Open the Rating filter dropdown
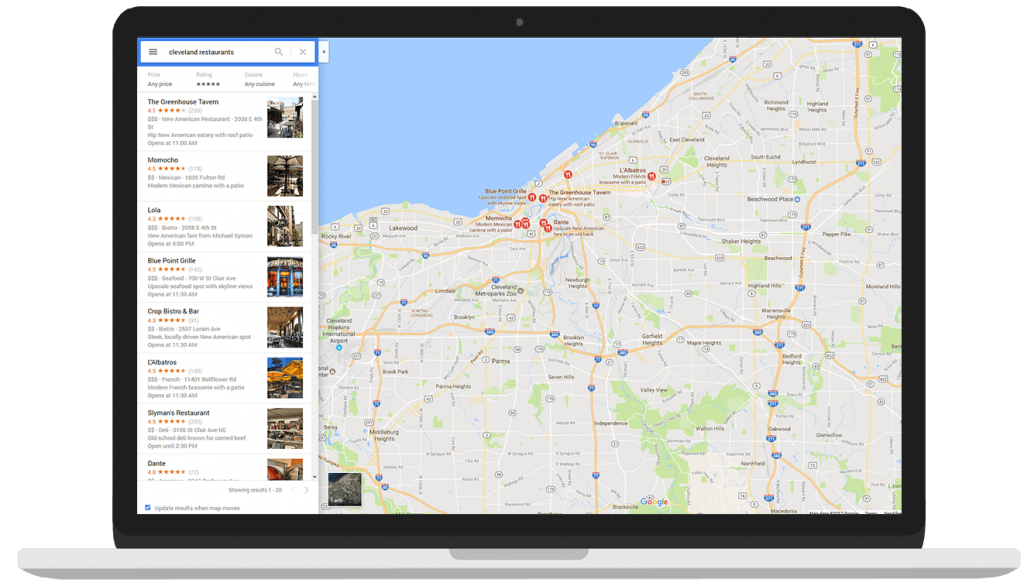This screenshot has width=1024, height=586. click(208, 84)
